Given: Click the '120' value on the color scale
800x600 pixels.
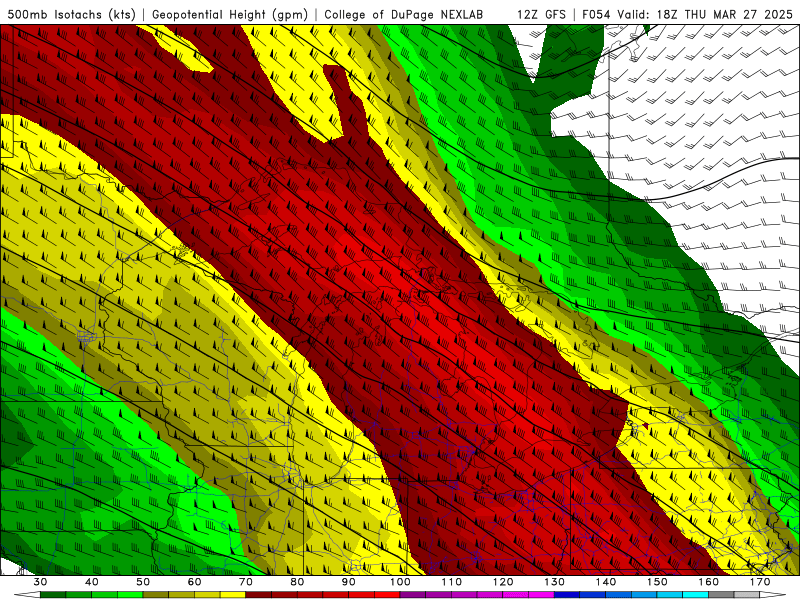Looking at the screenshot, I should pyautogui.click(x=503, y=582).
